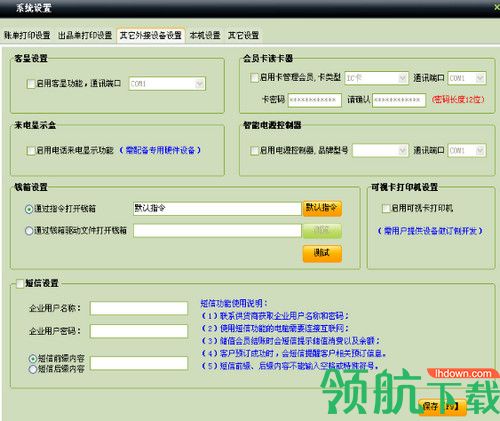The image size is (500, 421).
Task: Expand 会员卡读卡器 通讯端口 COM1 dropdown
Action: click(467, 78)
